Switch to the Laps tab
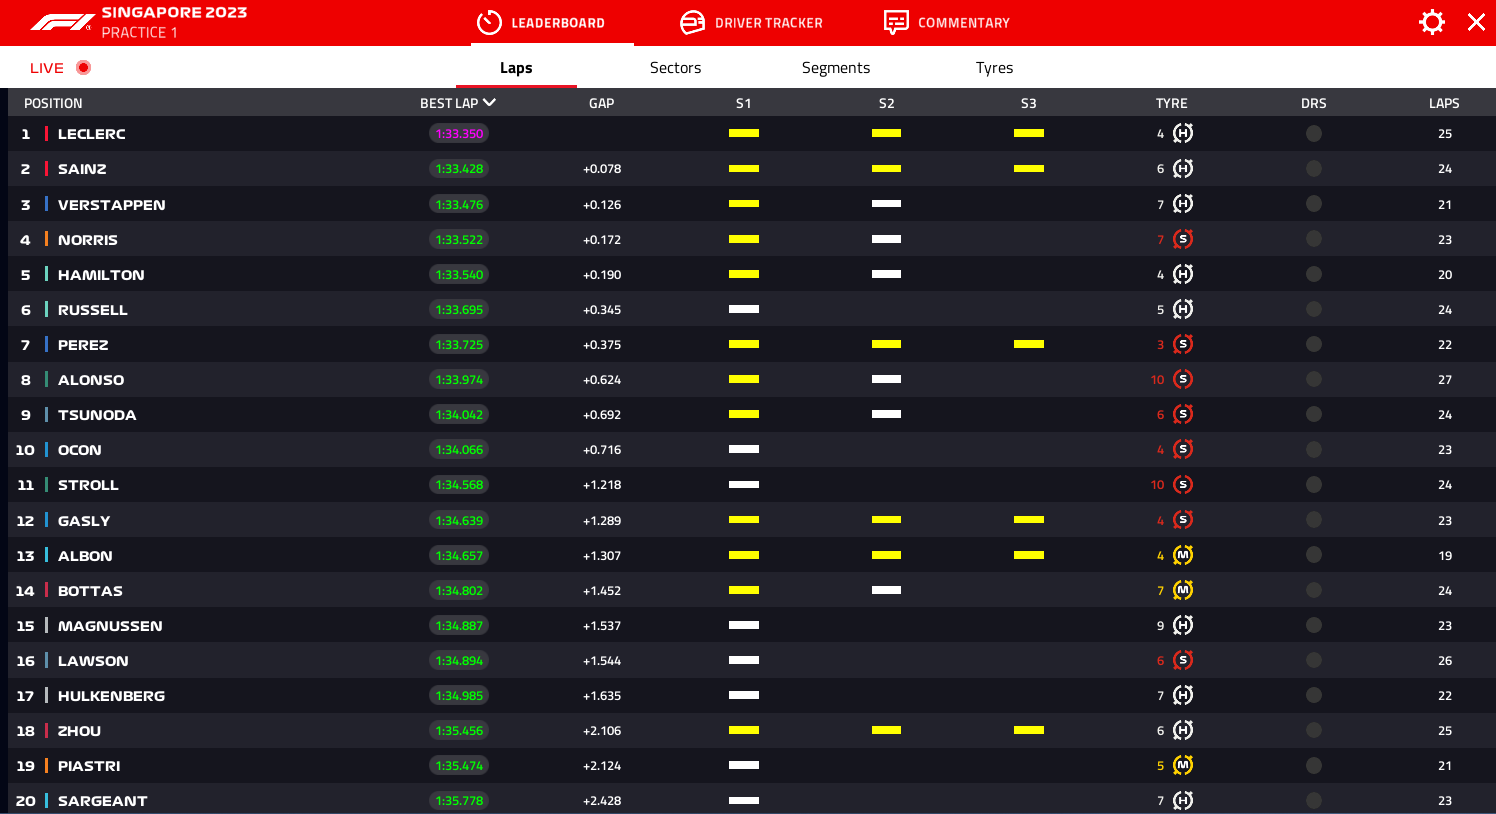1496x814 pixels. (x=516, y=68)
